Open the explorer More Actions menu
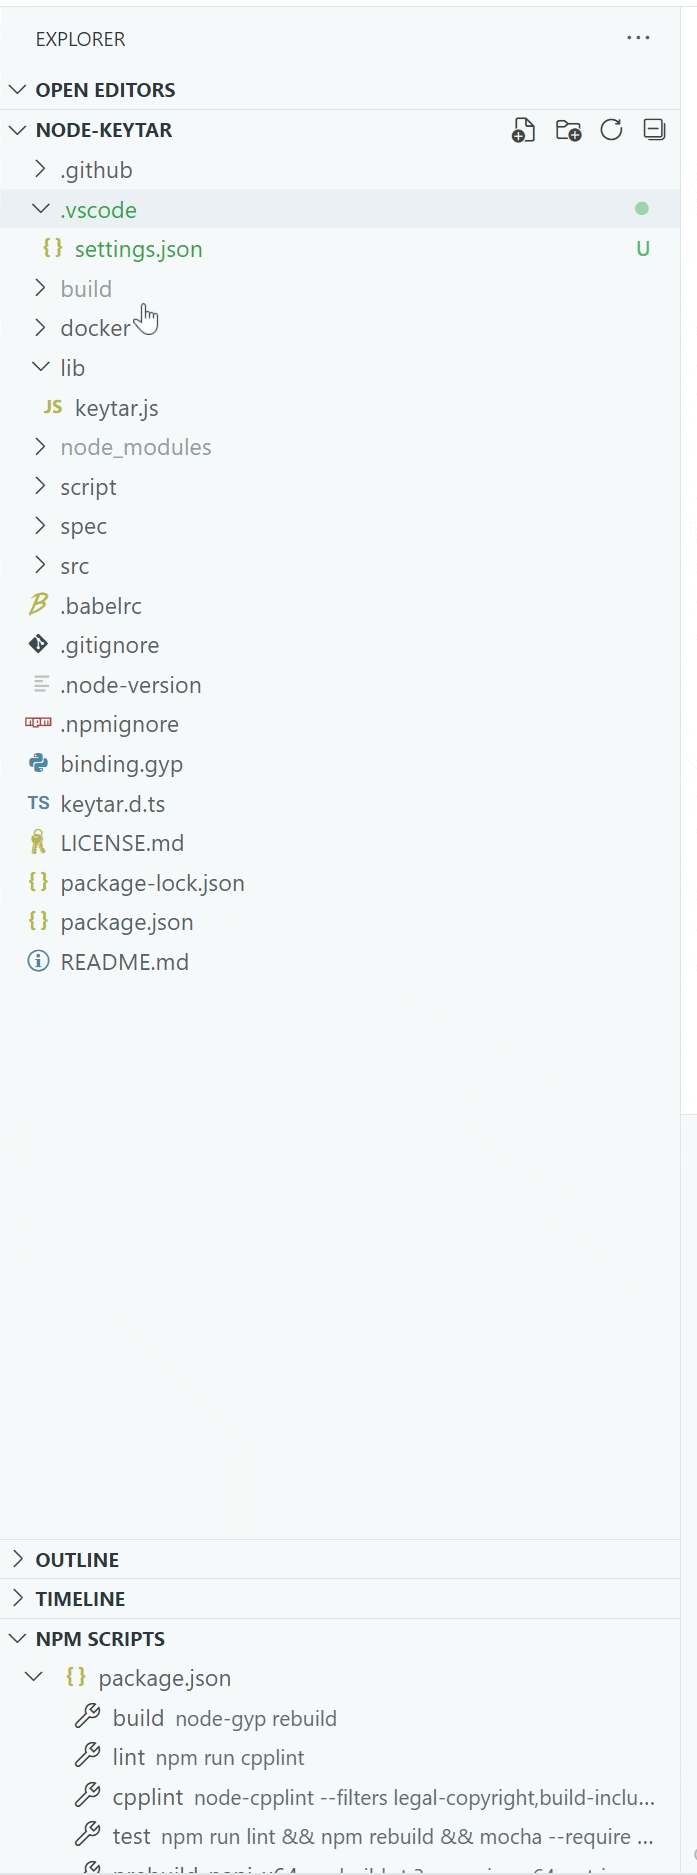The image size is (697, 1875). coord(638,38)
